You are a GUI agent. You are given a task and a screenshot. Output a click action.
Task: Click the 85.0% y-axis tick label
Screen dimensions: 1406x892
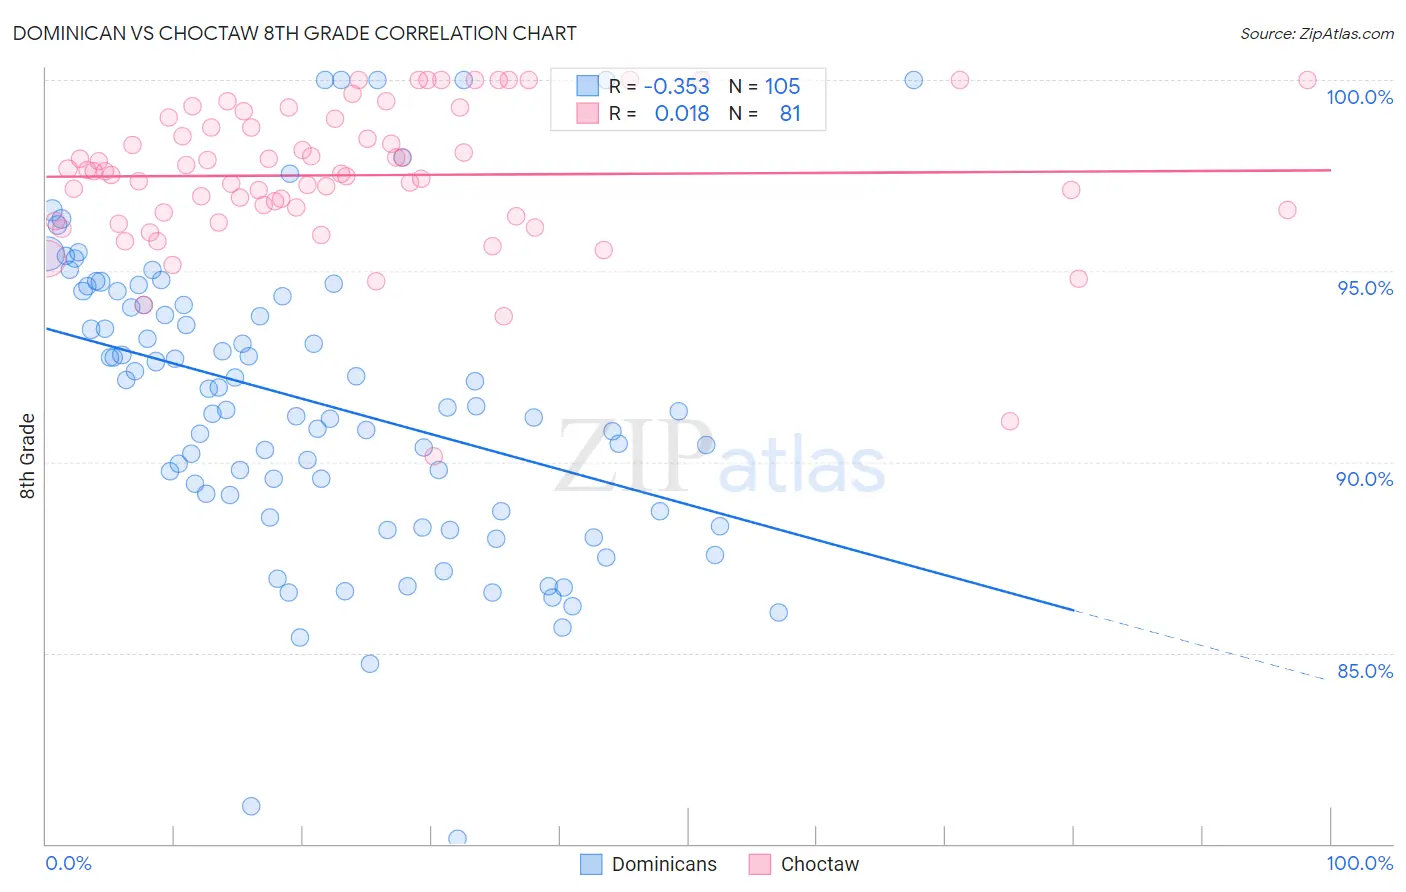click(x=1365, y=671)
